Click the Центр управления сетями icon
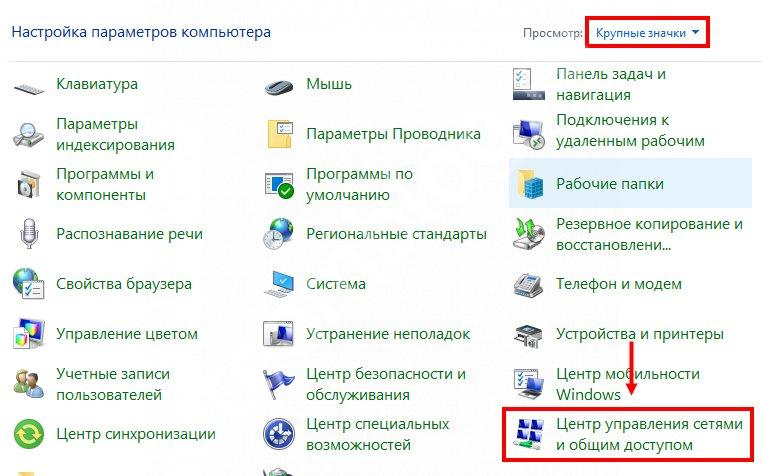 [529, 434]
